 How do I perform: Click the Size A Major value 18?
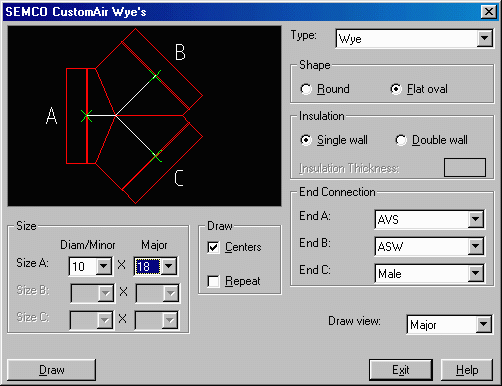click(148, 266)
